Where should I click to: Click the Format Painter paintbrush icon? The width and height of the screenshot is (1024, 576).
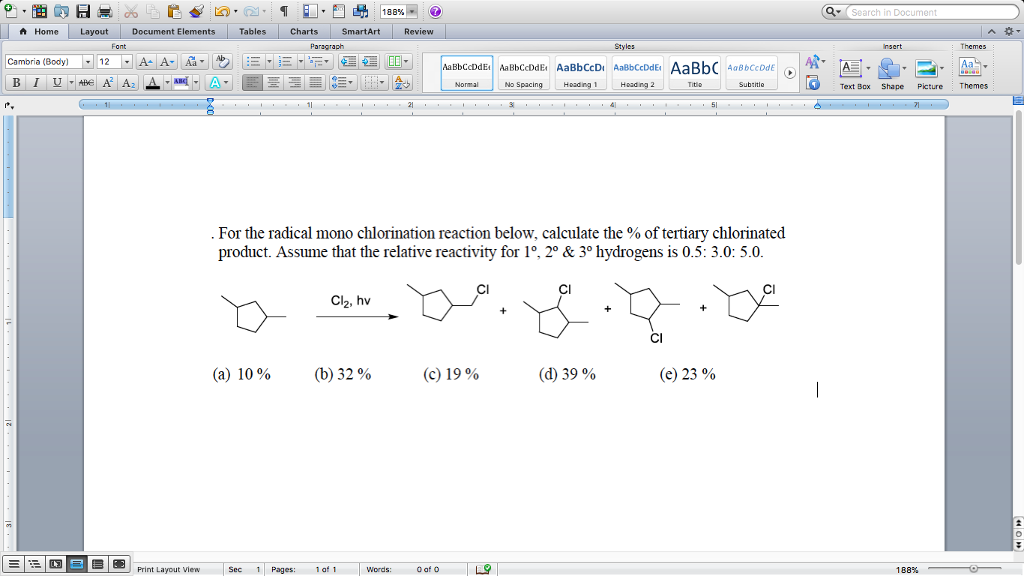[196, 12]
